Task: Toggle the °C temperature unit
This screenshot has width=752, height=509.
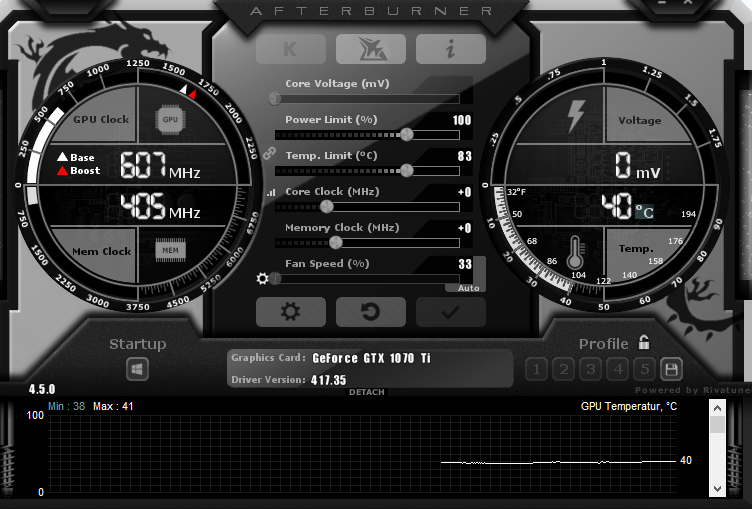Action: (x=644, y=212)
